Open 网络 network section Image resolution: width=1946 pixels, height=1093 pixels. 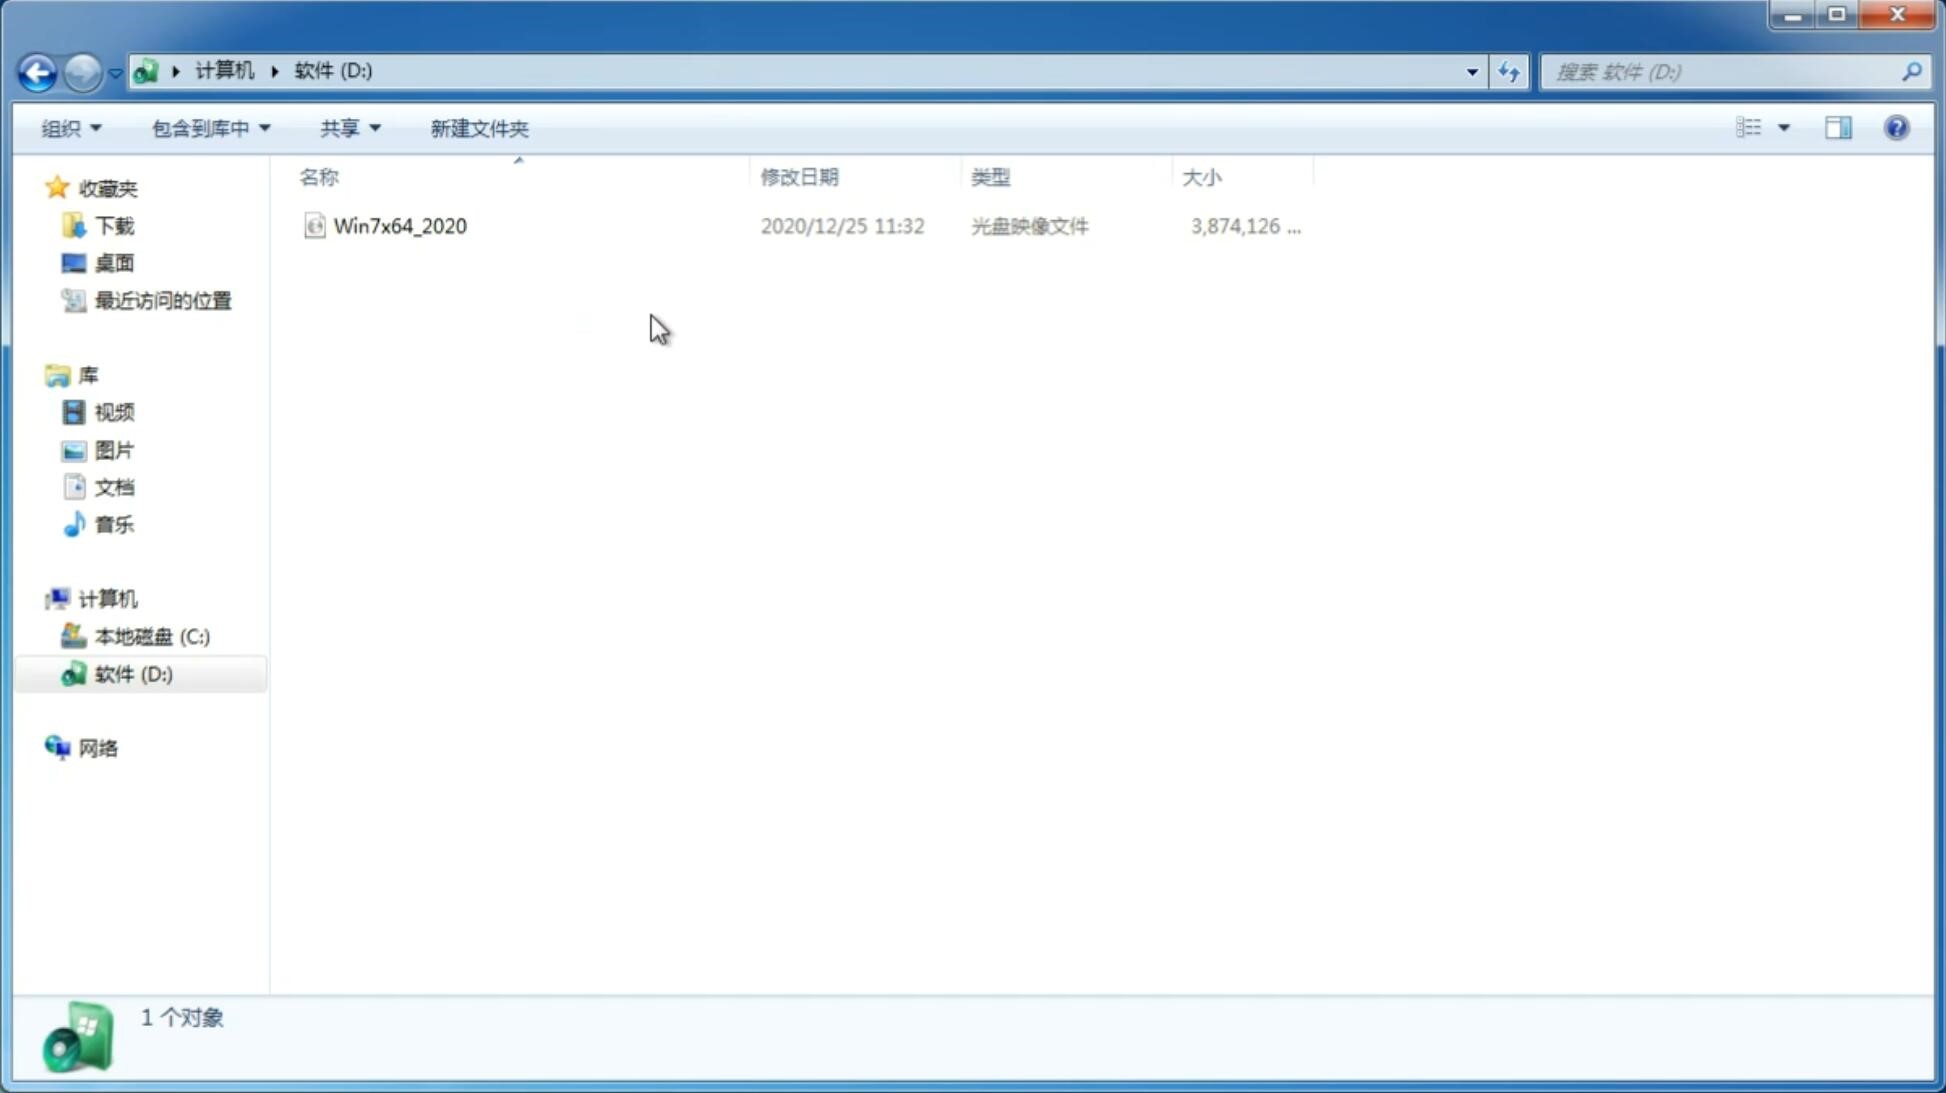(98, 747)
